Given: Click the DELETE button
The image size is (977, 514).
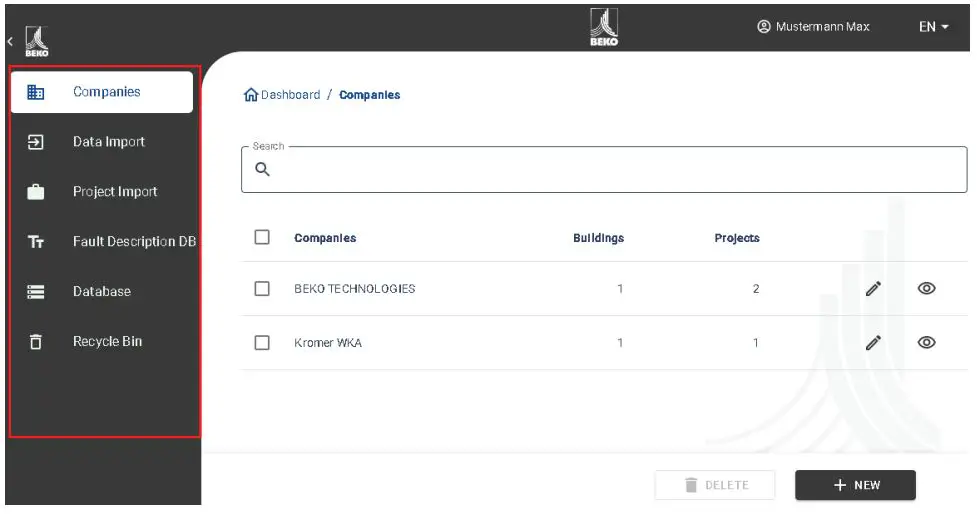Looking at the screenshot, I should coord(715,485).
